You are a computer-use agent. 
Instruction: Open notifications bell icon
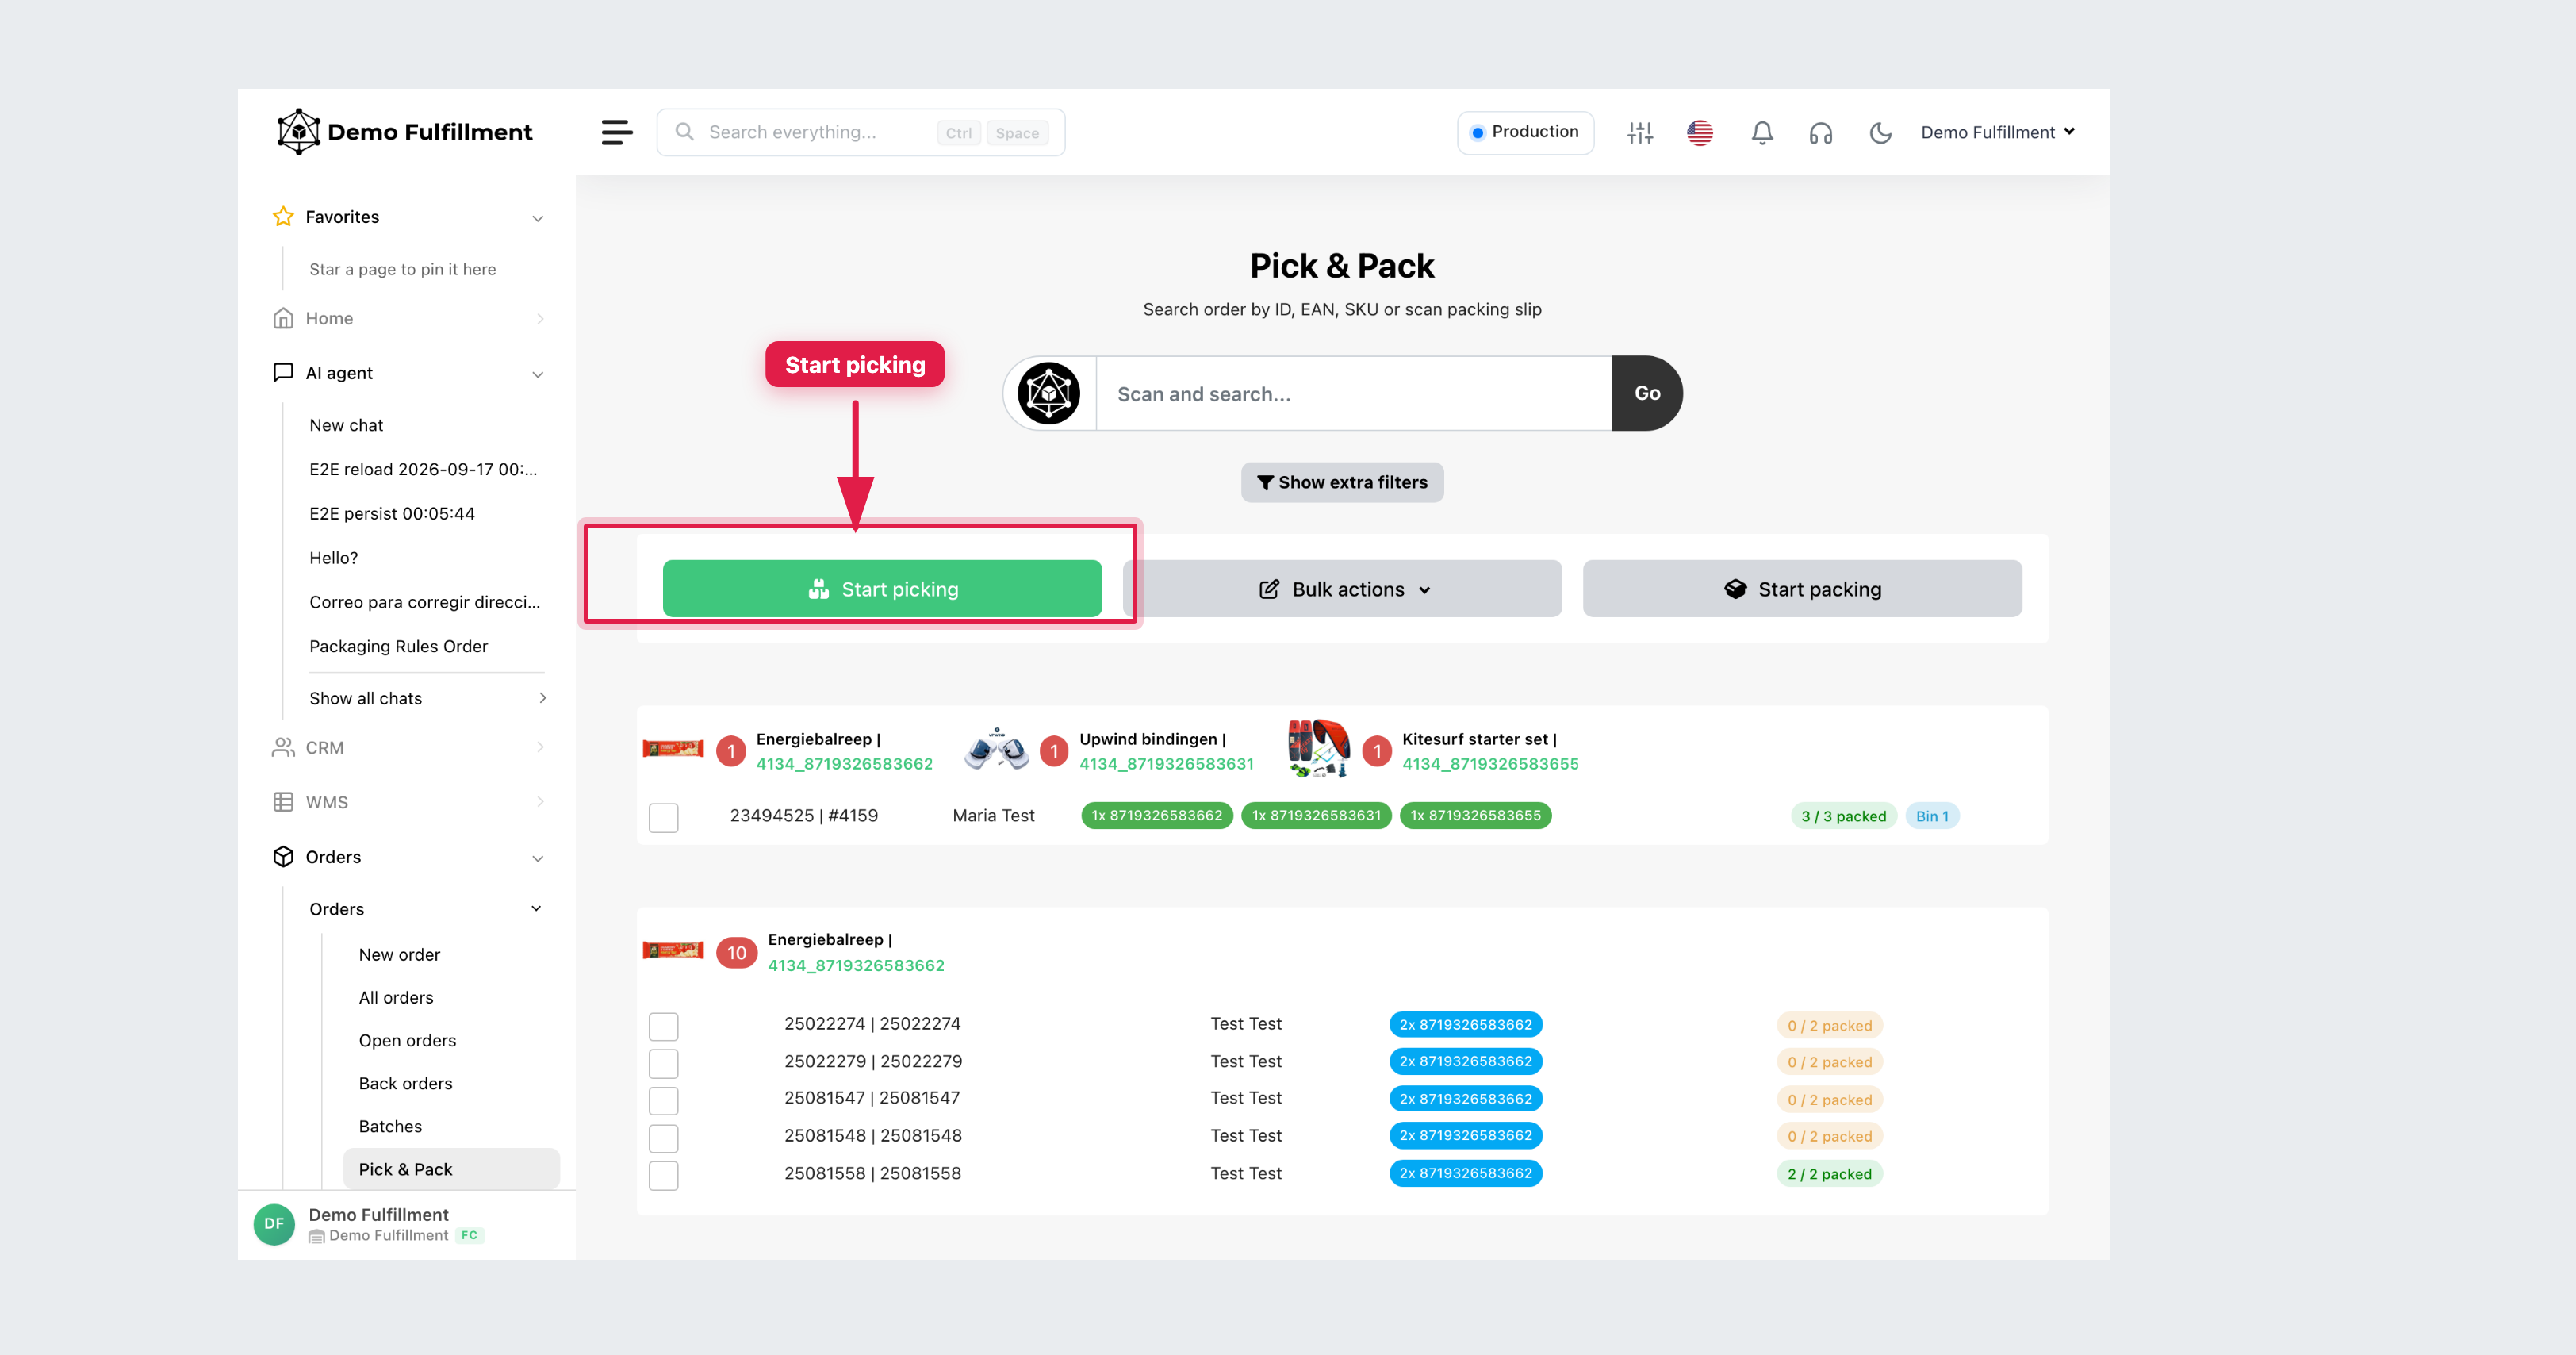1762,132
